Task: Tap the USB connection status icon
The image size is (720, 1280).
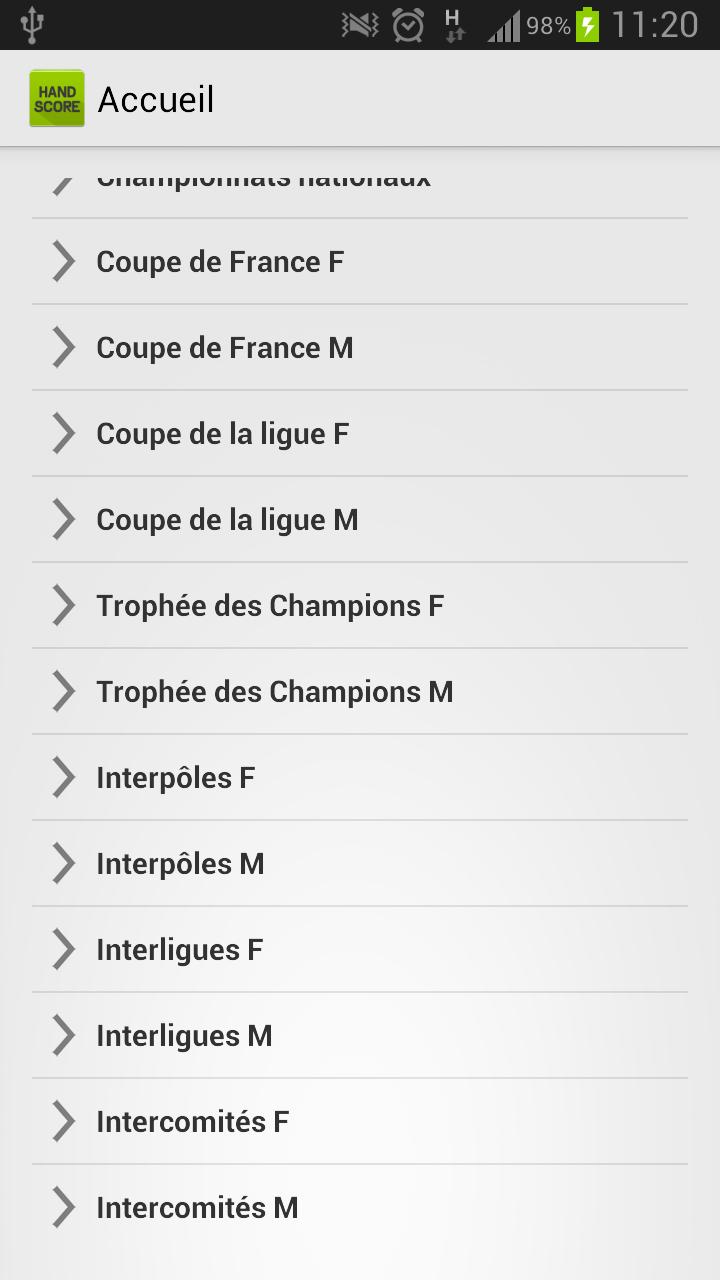Action: pos(32,25)
